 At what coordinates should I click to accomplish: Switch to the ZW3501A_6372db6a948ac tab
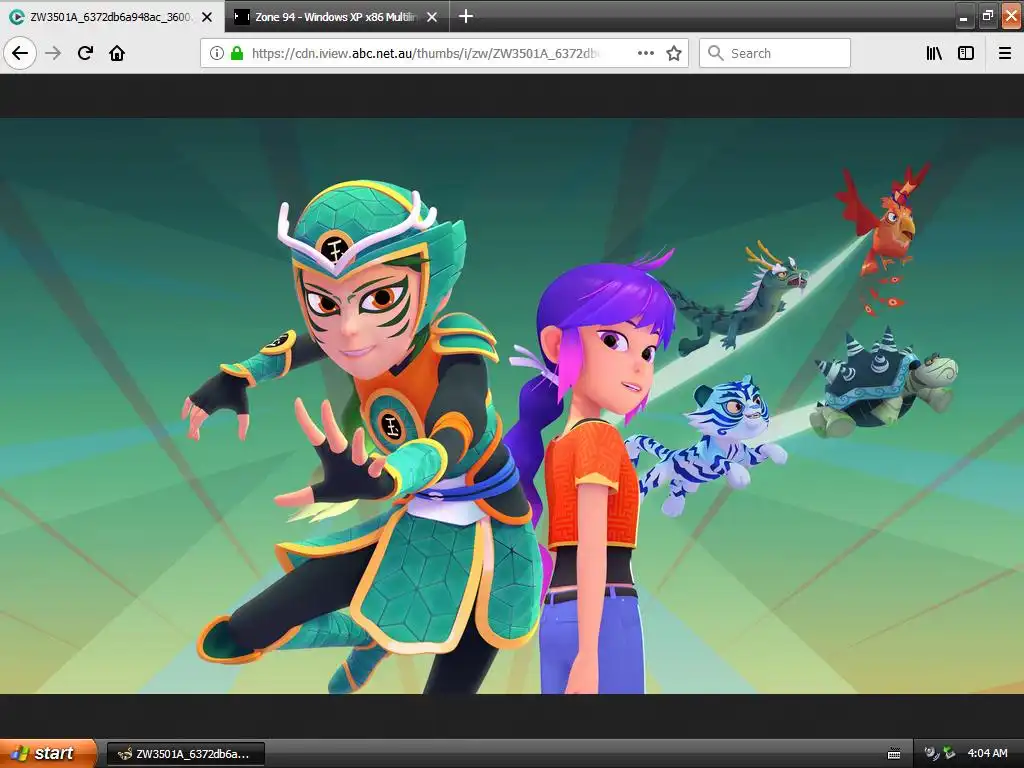pyautogui.click(x=112, y=16)
